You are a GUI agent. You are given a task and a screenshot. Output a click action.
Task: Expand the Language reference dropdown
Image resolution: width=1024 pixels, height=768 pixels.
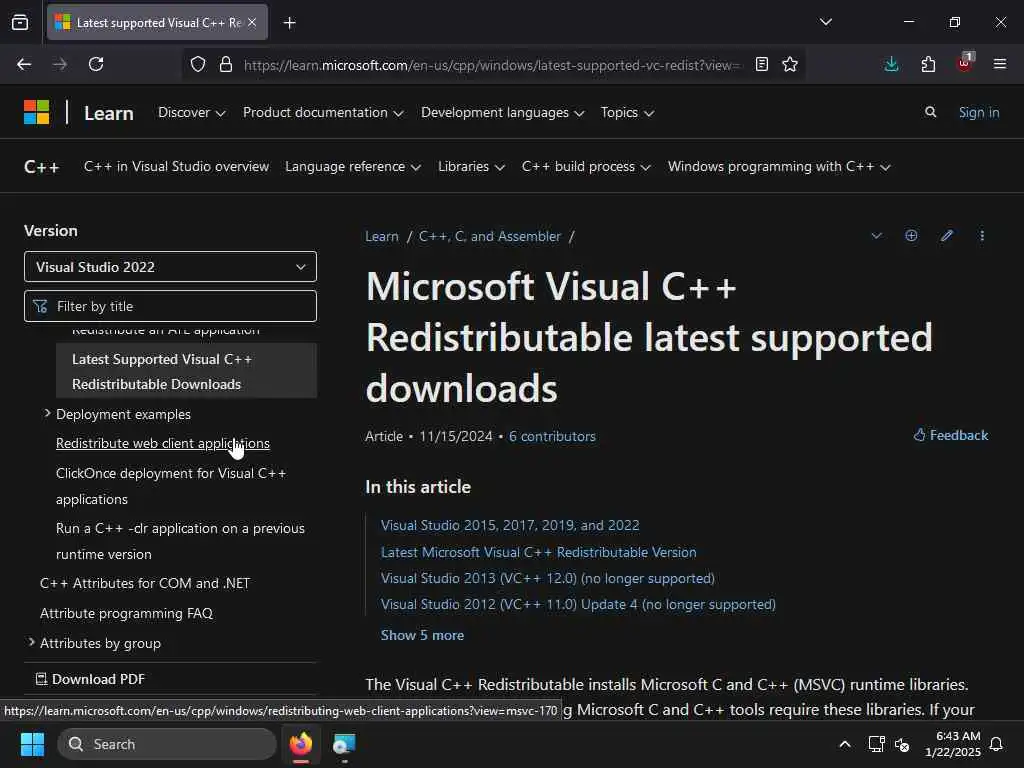click(x=353, y=167)
